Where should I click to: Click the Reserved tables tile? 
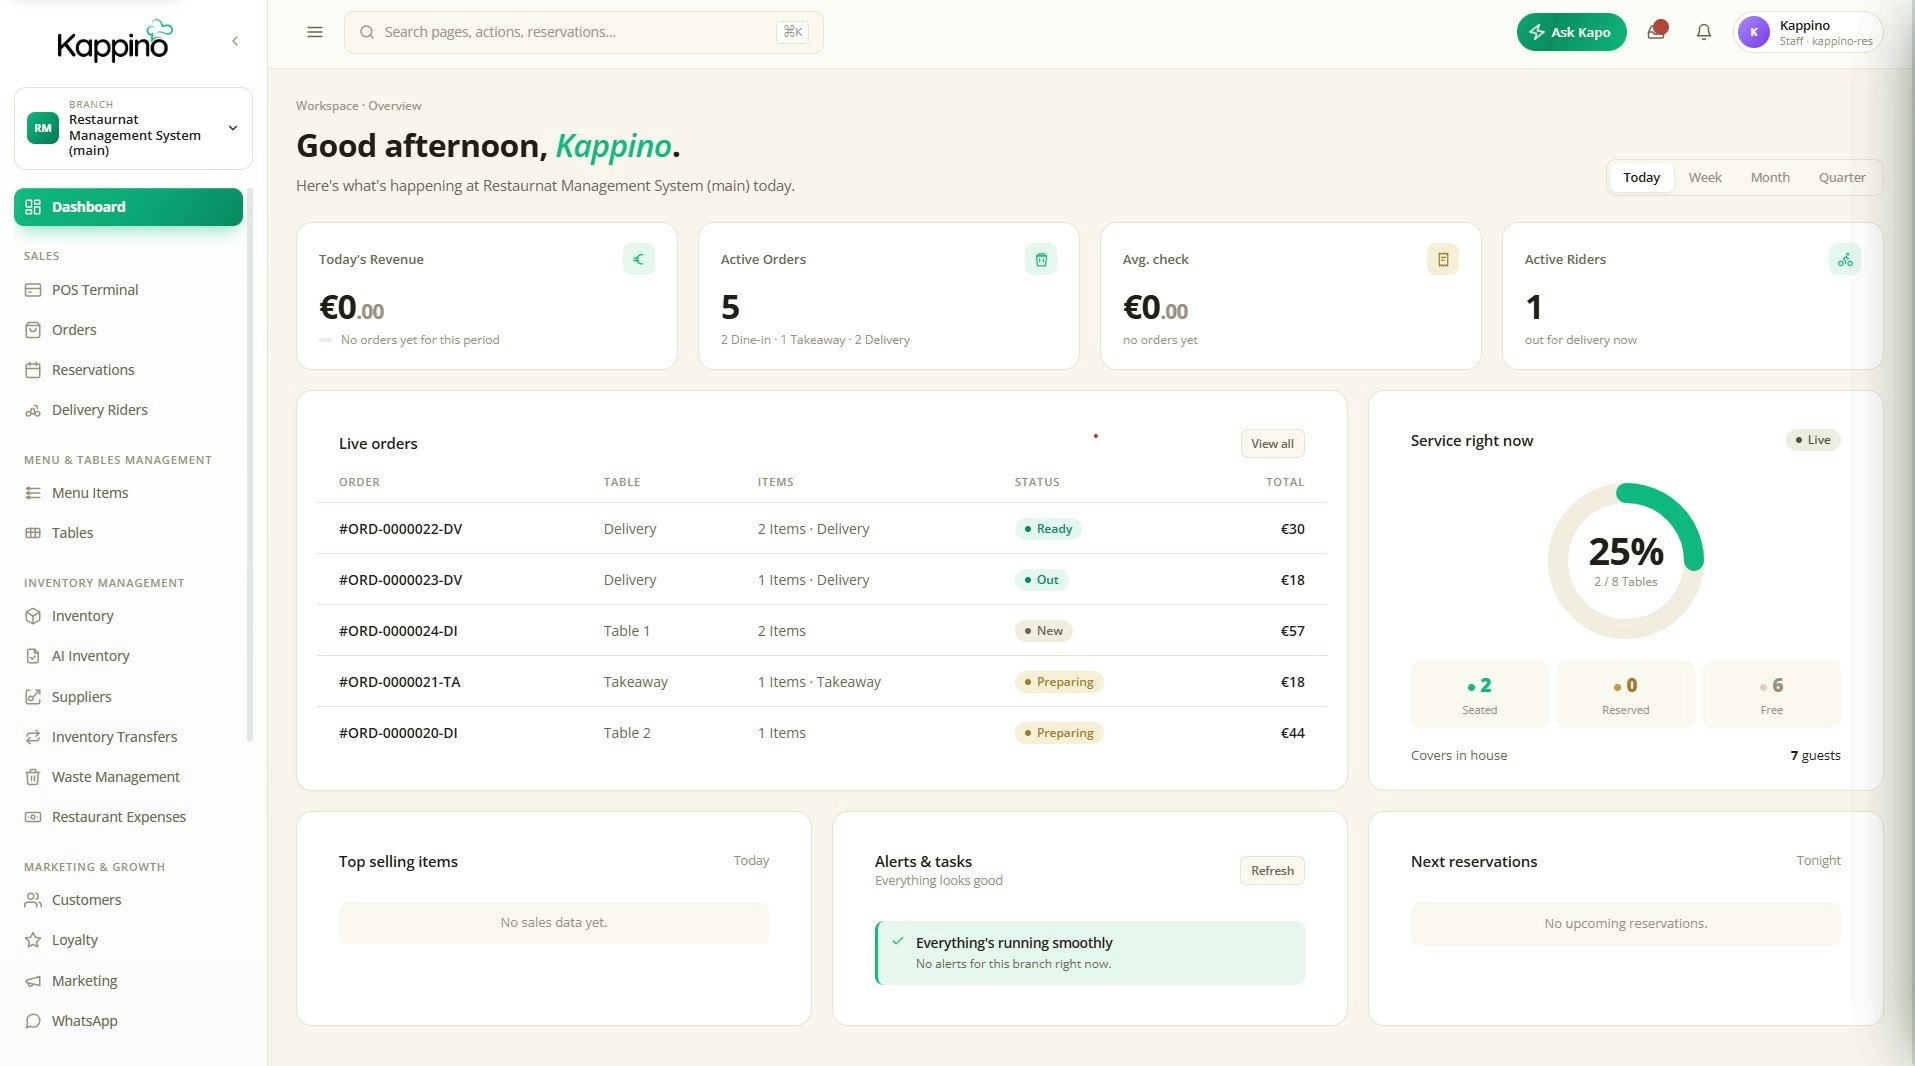click(1626, 694)
